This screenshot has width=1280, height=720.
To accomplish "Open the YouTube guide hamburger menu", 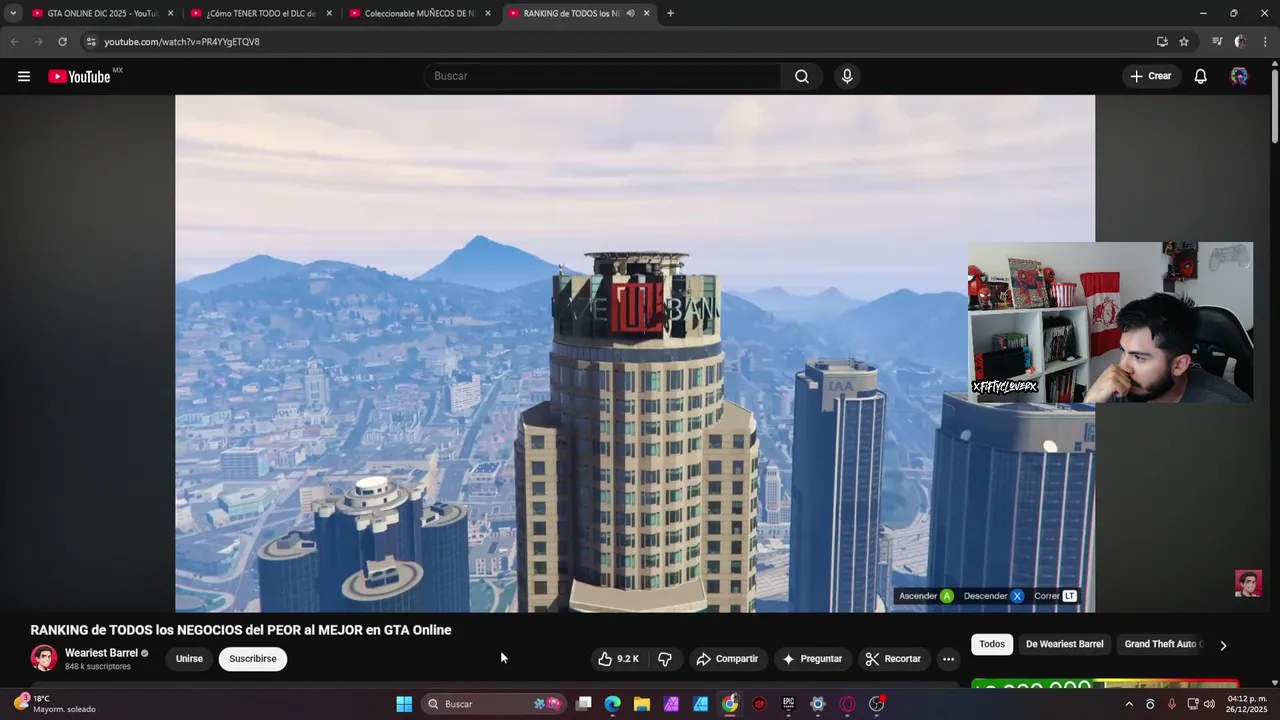I will click(24, 76).
